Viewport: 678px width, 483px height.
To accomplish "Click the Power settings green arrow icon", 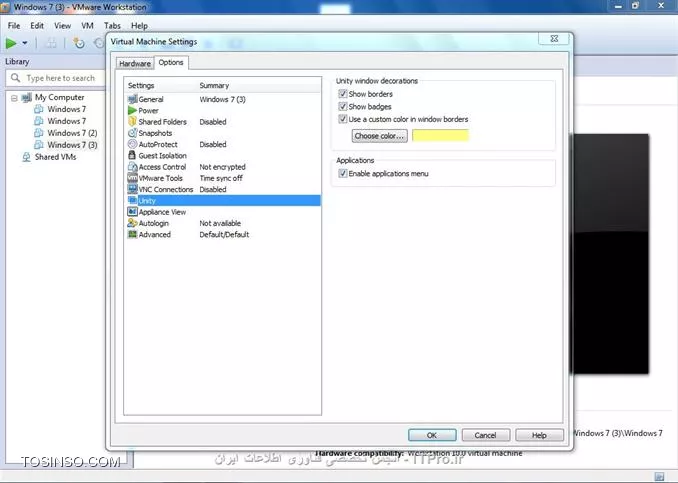I will [132, 110].
